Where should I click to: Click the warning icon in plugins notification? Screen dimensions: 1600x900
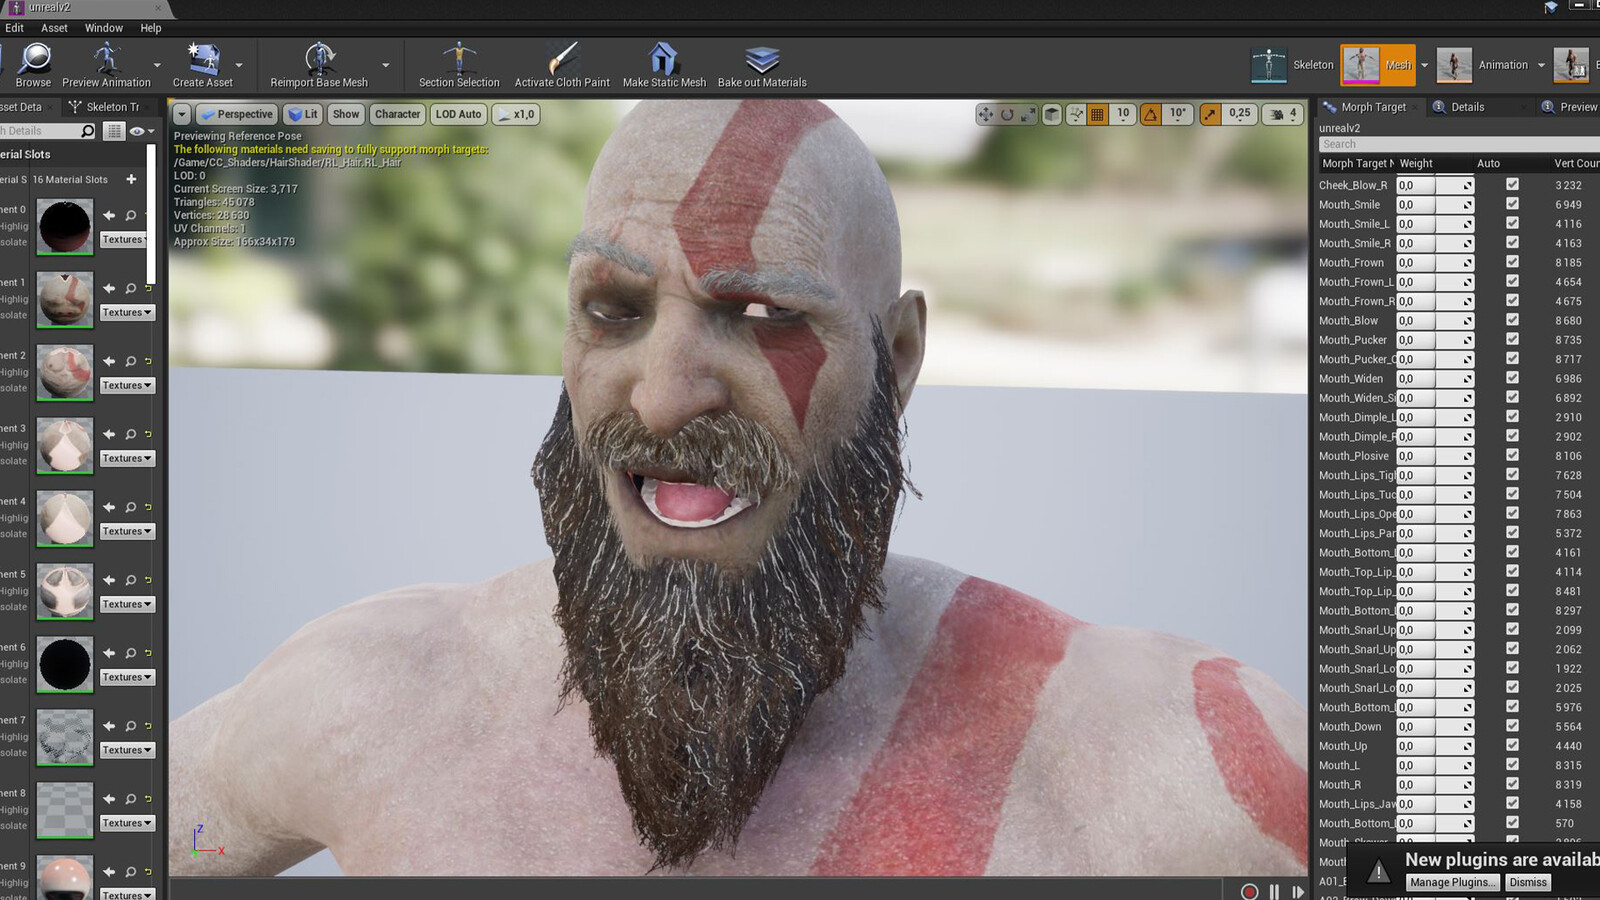[1378, 871]
